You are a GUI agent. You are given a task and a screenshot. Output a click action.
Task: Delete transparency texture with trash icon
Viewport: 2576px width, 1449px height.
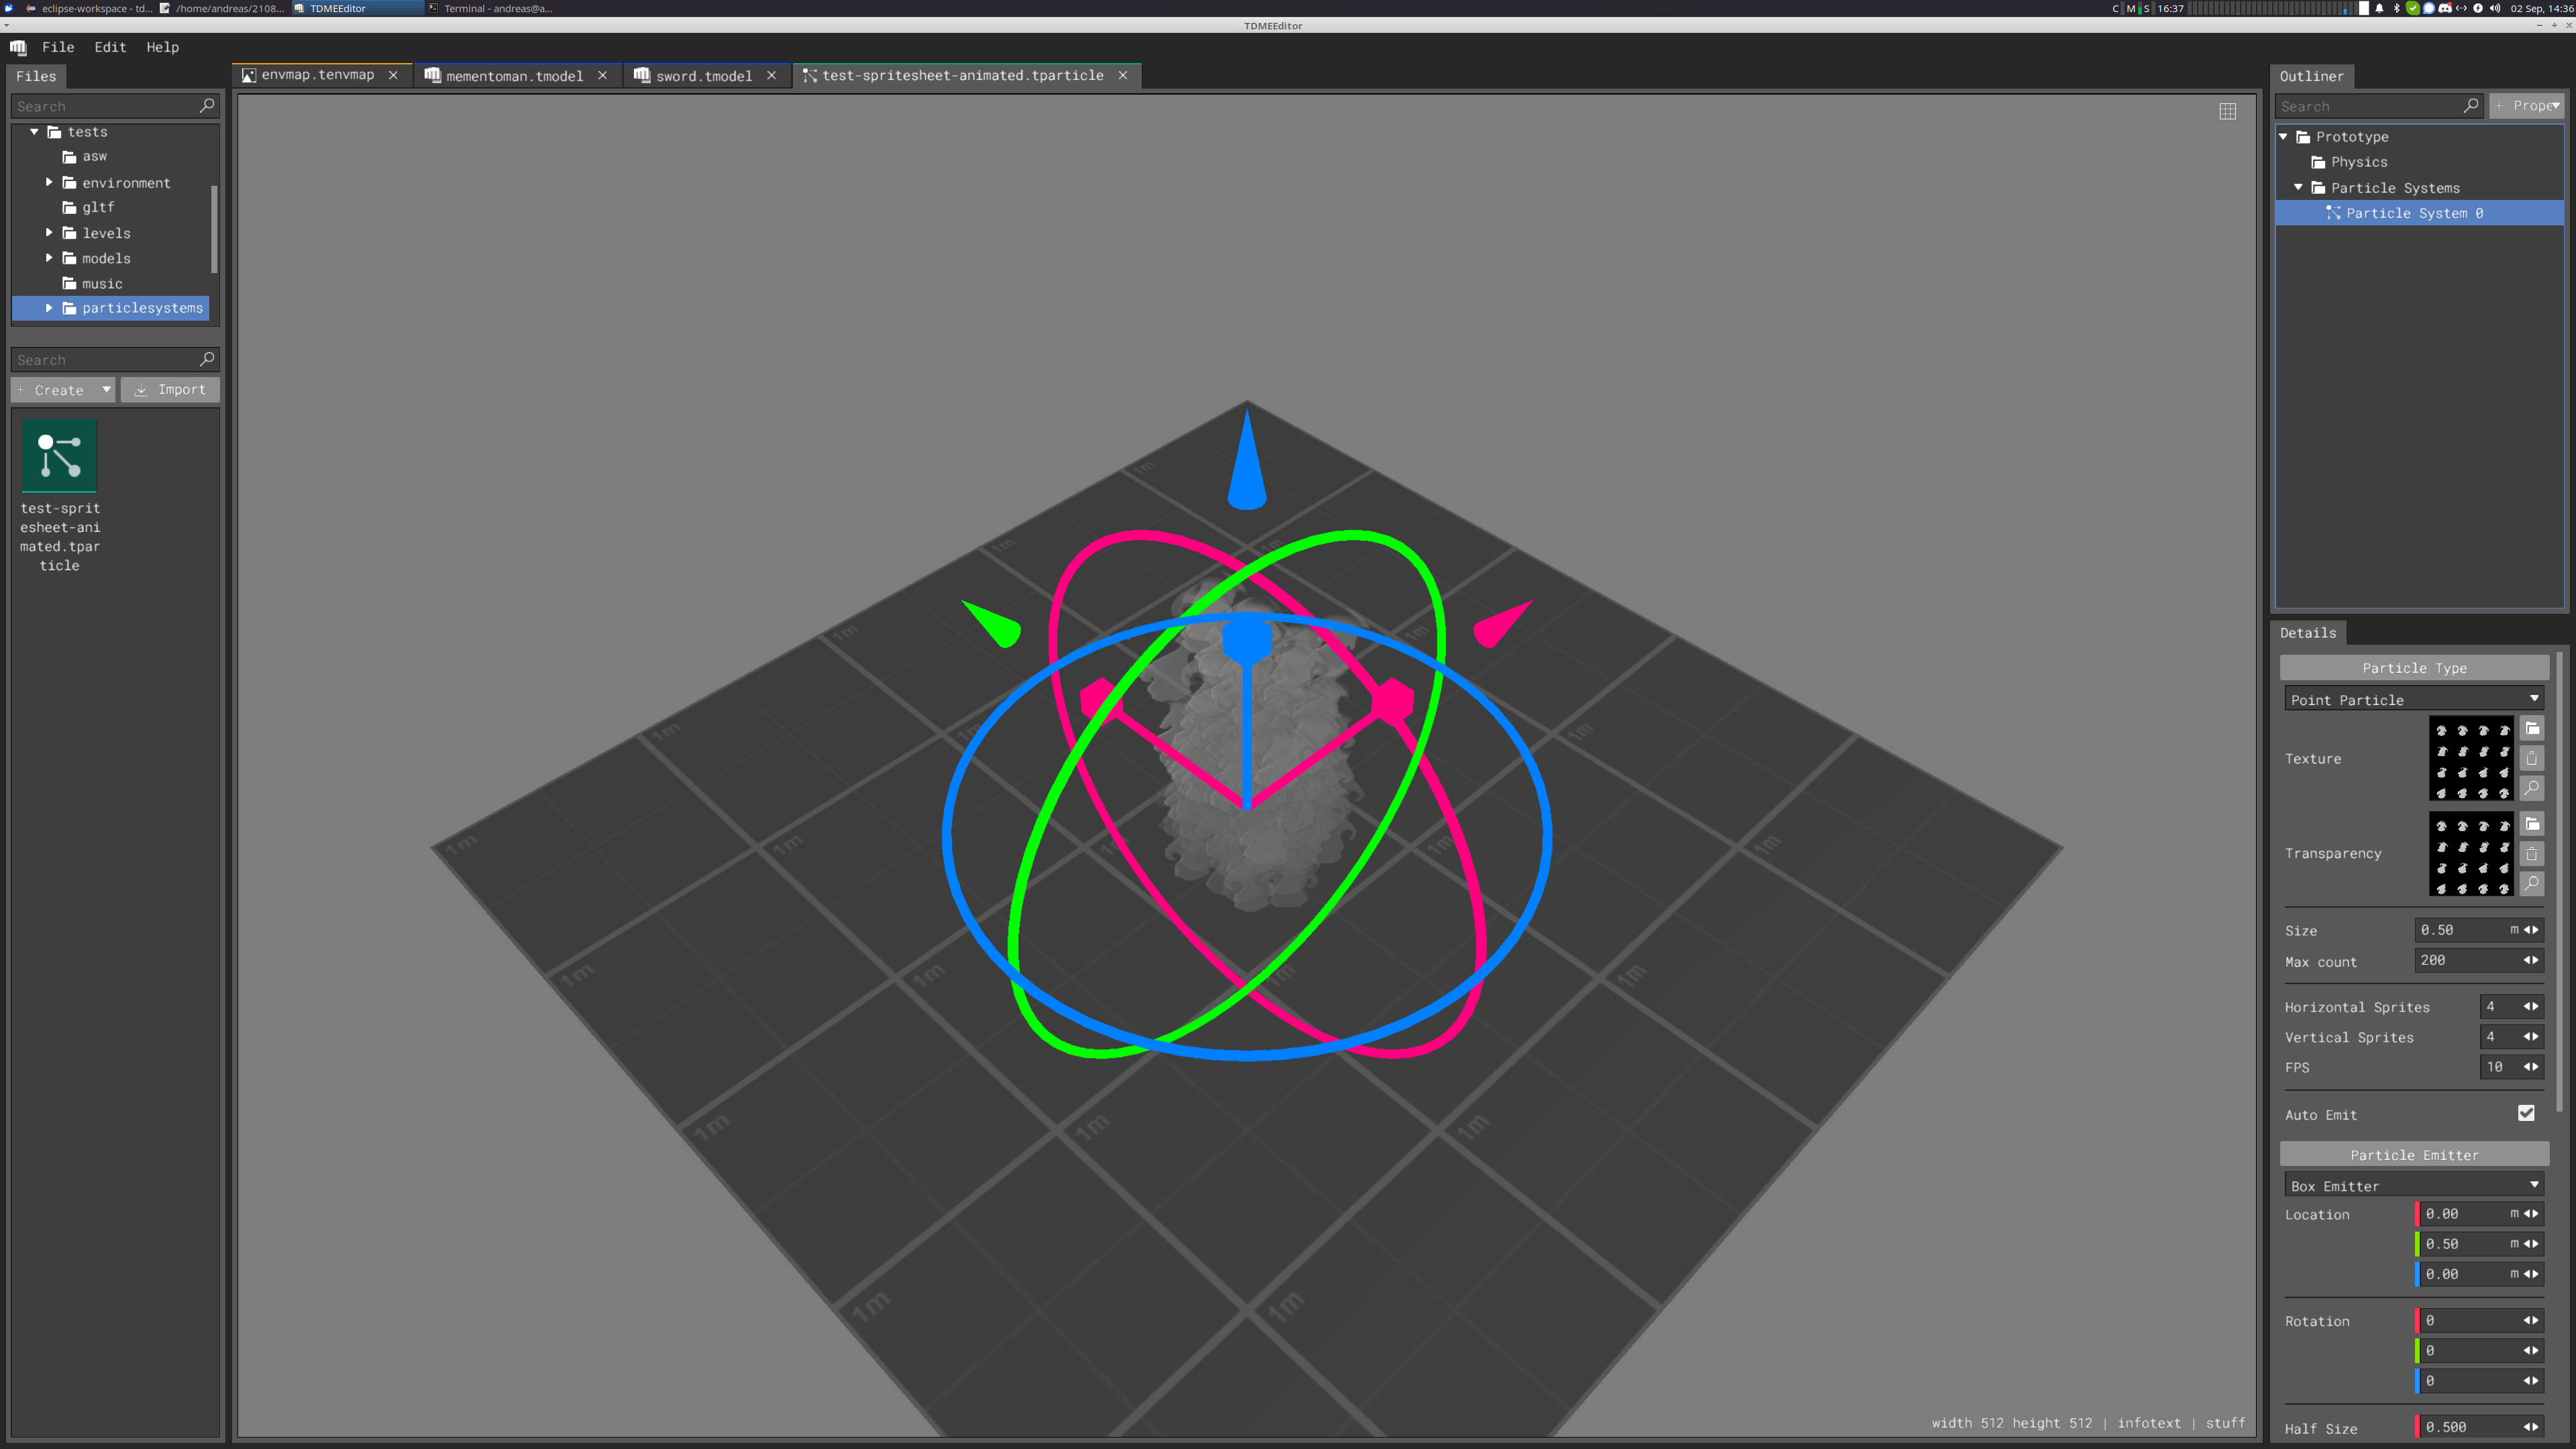2531,853
